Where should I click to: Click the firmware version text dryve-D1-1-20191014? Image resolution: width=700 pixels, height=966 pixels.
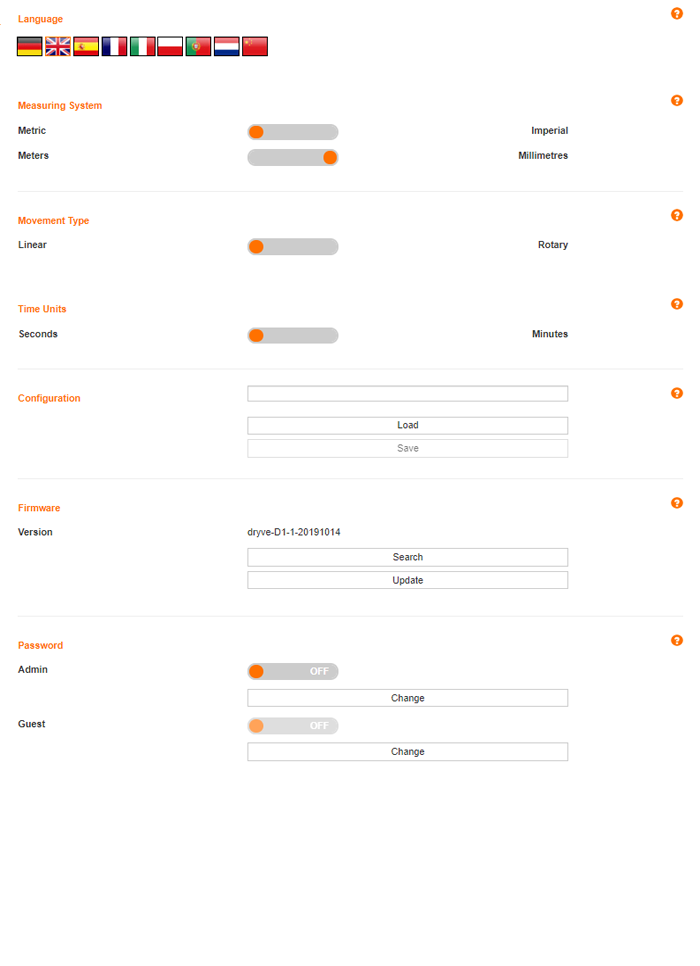(x=294, y=532)
